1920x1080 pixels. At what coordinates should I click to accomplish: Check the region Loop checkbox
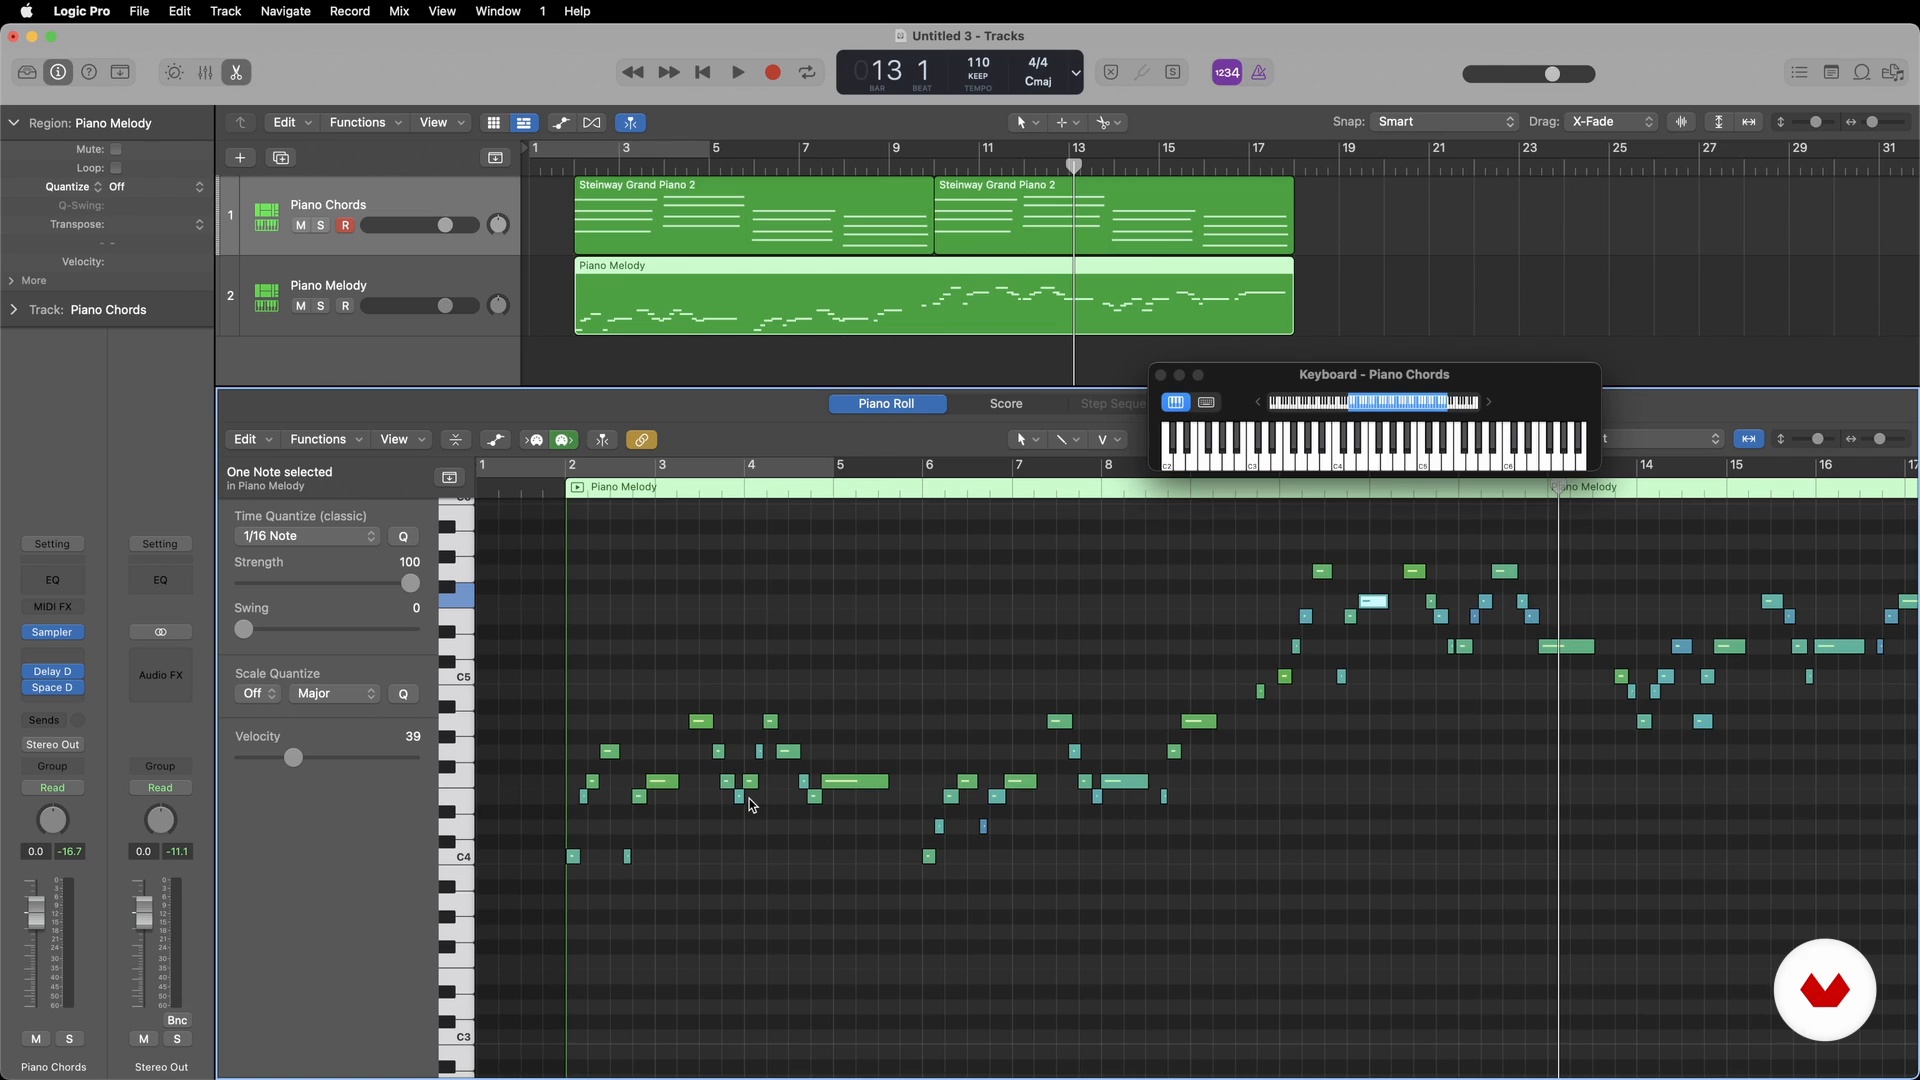(x=116, y=168)
